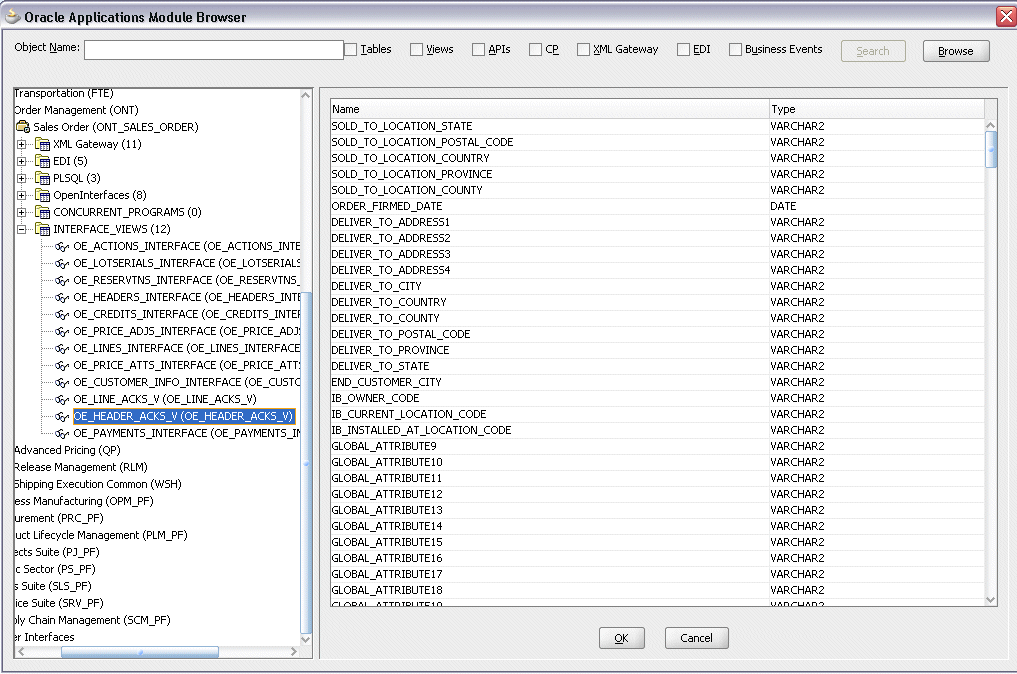This screenshot has width=1017, height=674.
Task: Select OE_LINE_ACKS_V in the tree
Action: tap(165, 399)
